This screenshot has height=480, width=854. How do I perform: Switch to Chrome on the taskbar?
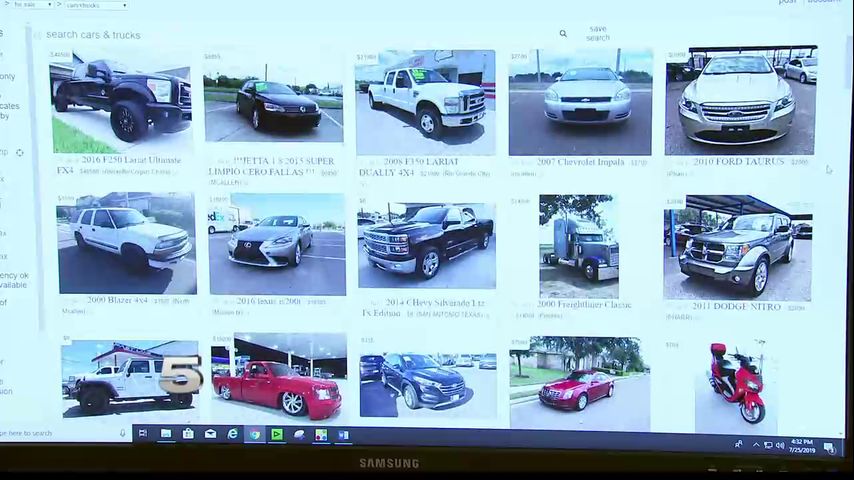[x=255, y=435]
